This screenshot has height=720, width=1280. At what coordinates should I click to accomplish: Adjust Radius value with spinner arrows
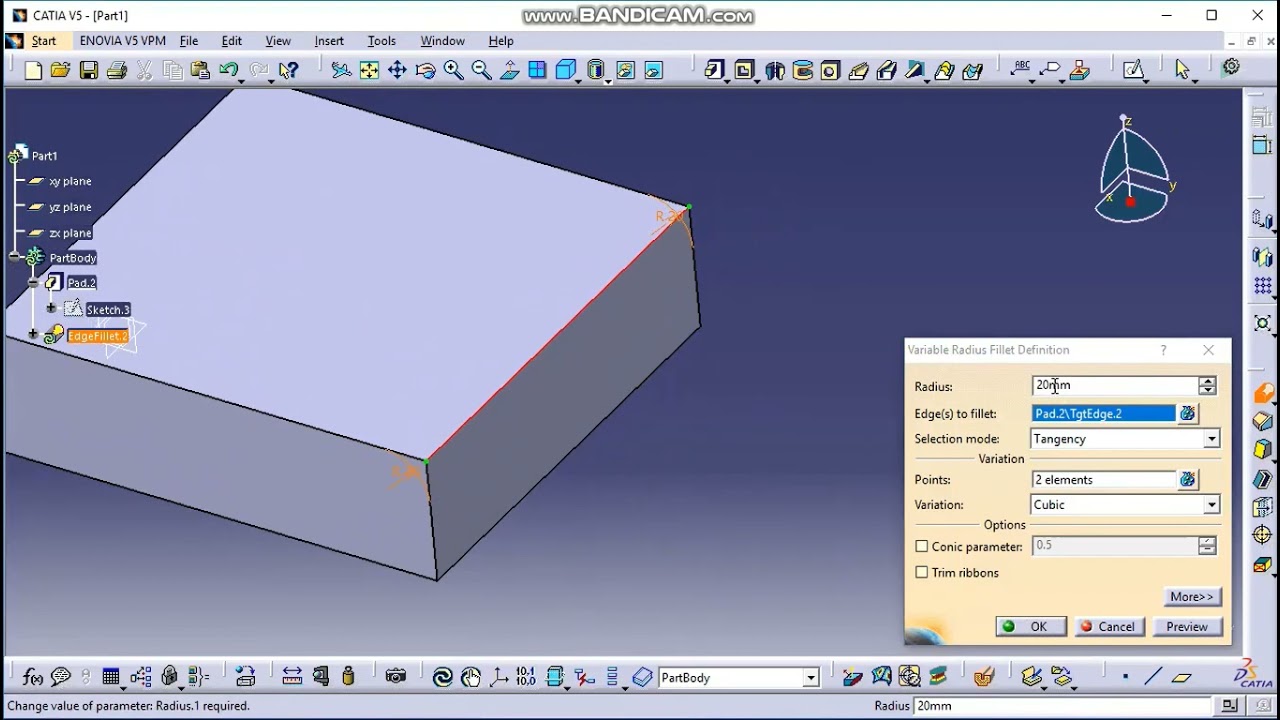(1207, 386)
